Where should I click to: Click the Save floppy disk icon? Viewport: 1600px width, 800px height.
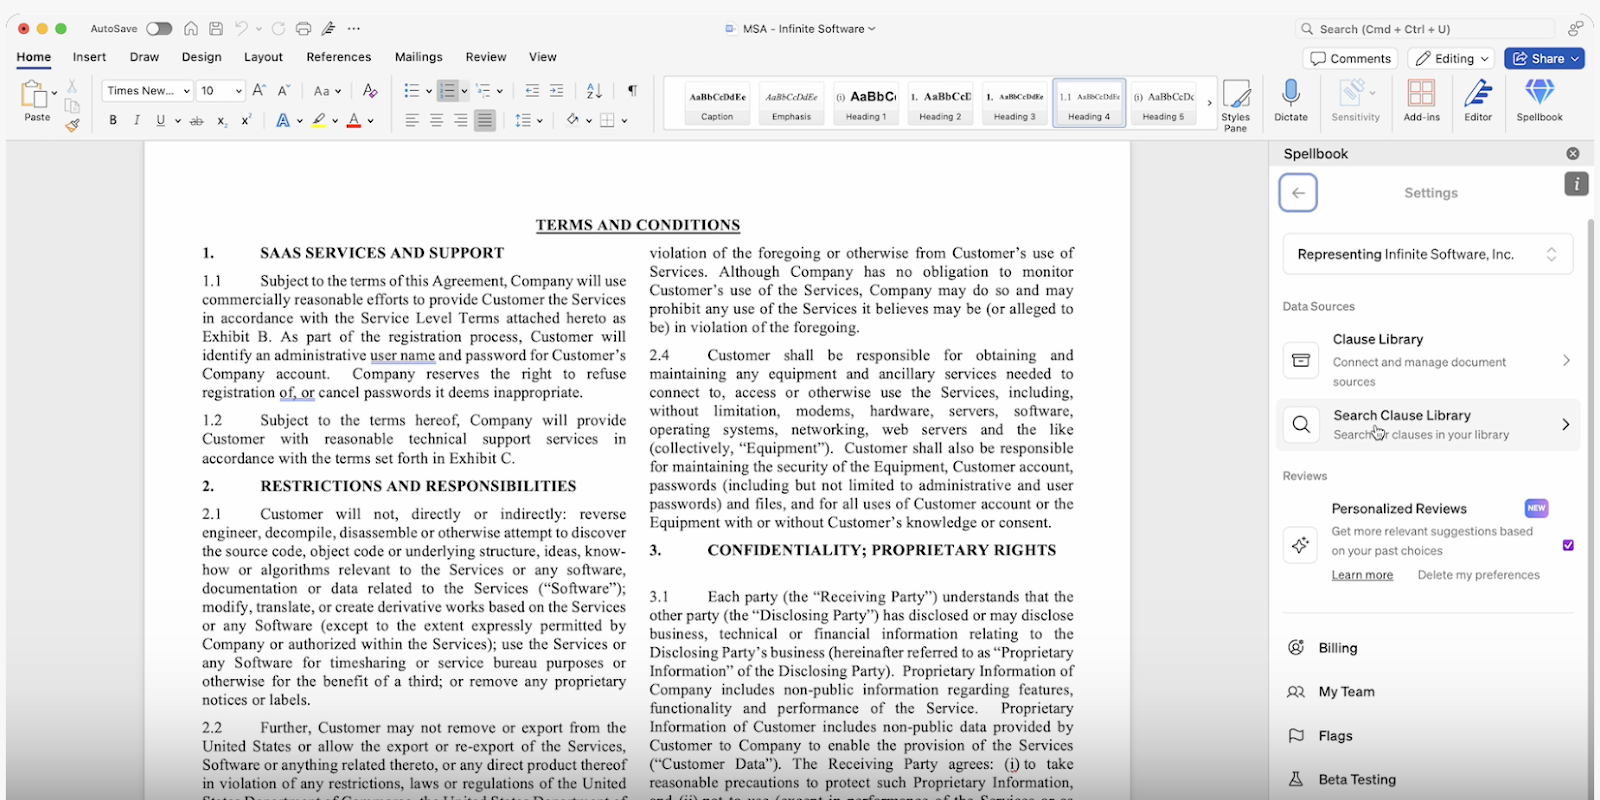[216, 29]
